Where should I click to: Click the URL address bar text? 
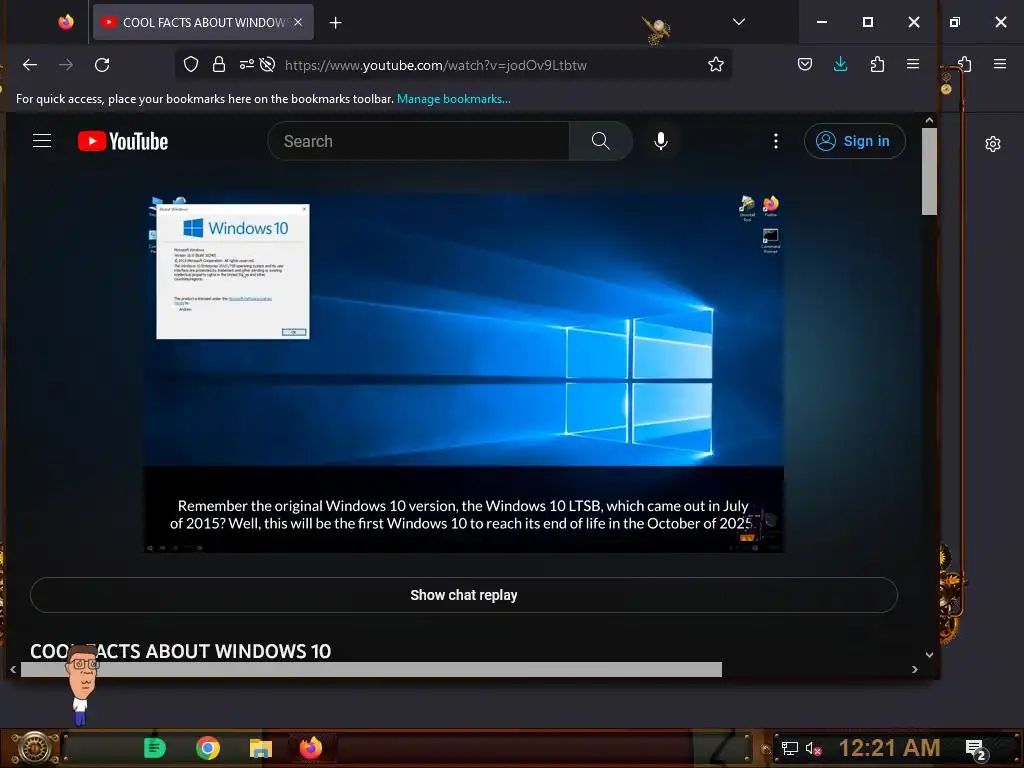click(x=436, y=65)
